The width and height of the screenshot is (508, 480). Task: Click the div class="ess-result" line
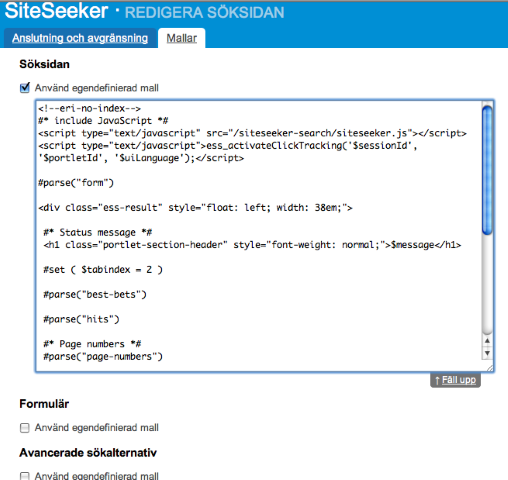point(195,207)
